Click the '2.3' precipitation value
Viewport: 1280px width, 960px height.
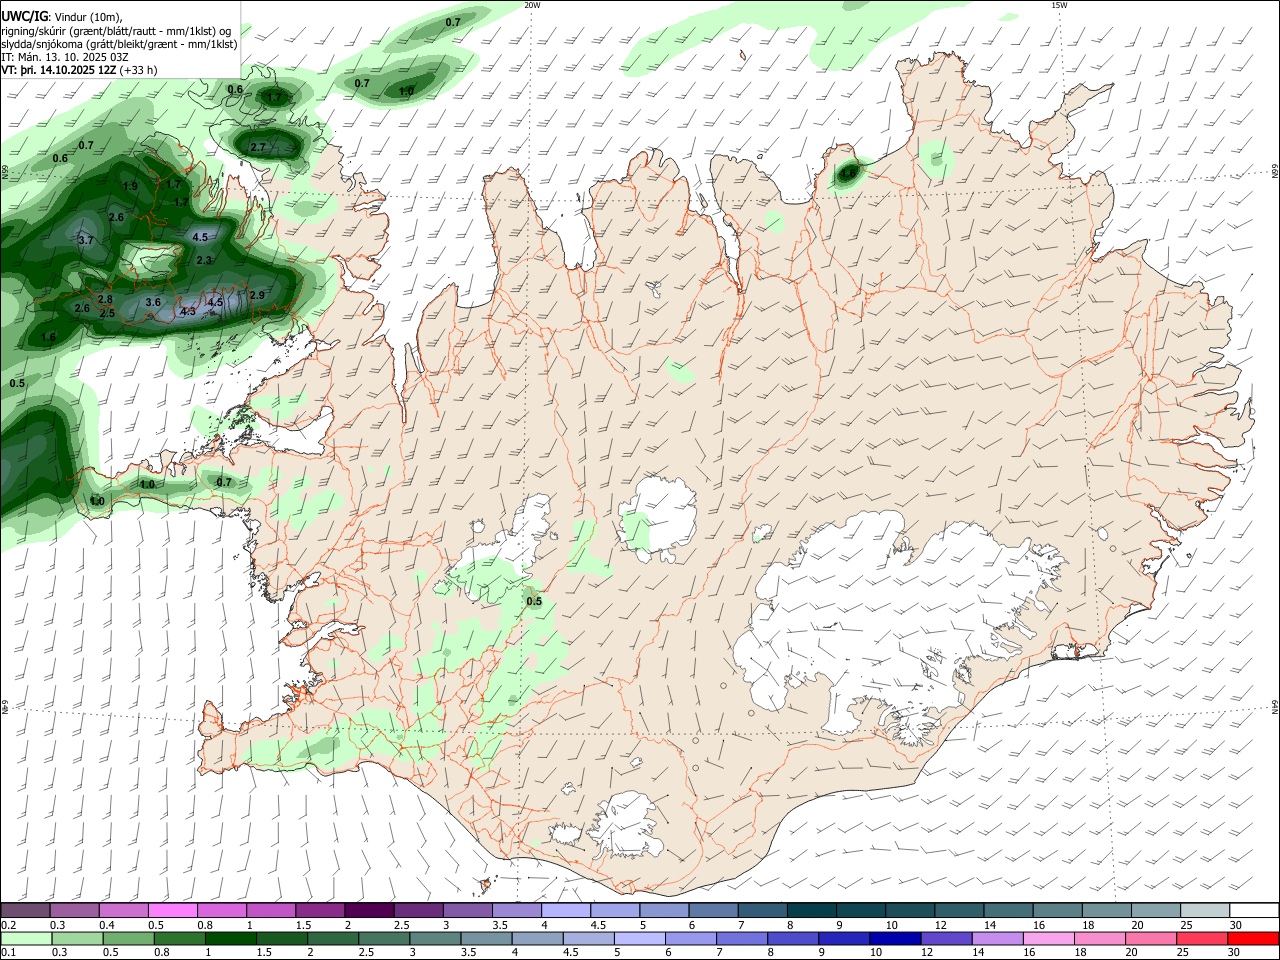(204, 260)
